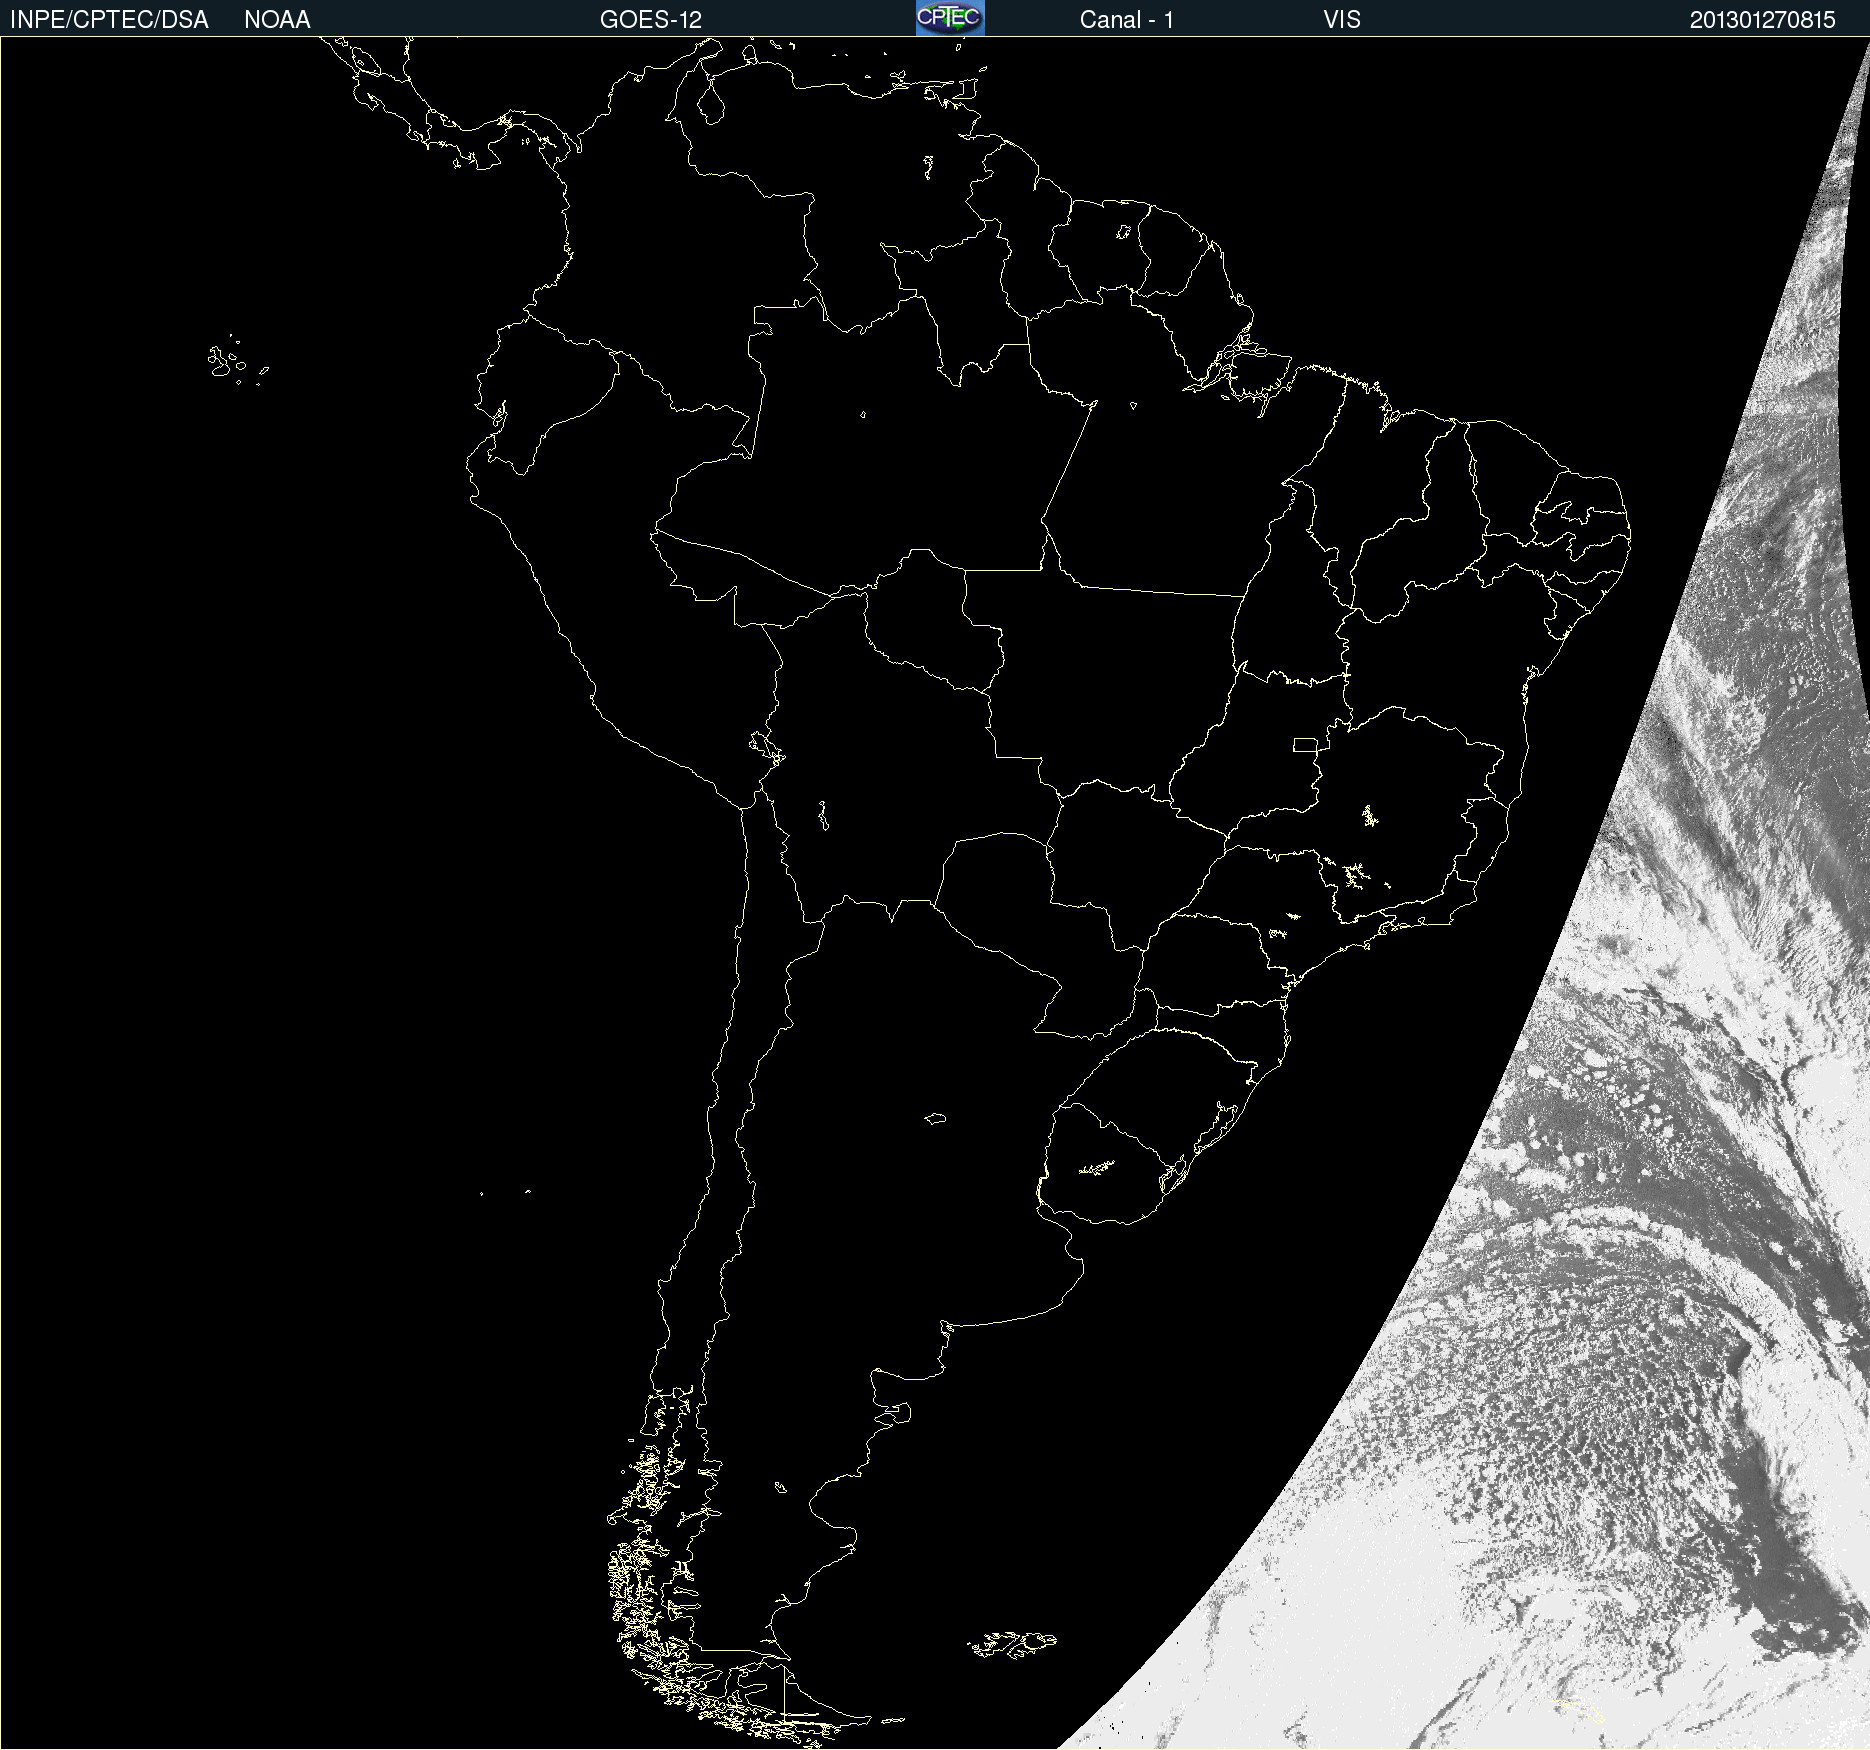Click the INPE/CPTEC/DSA header text
This screenshot has width=1870, height=1750.
[109, 20]
